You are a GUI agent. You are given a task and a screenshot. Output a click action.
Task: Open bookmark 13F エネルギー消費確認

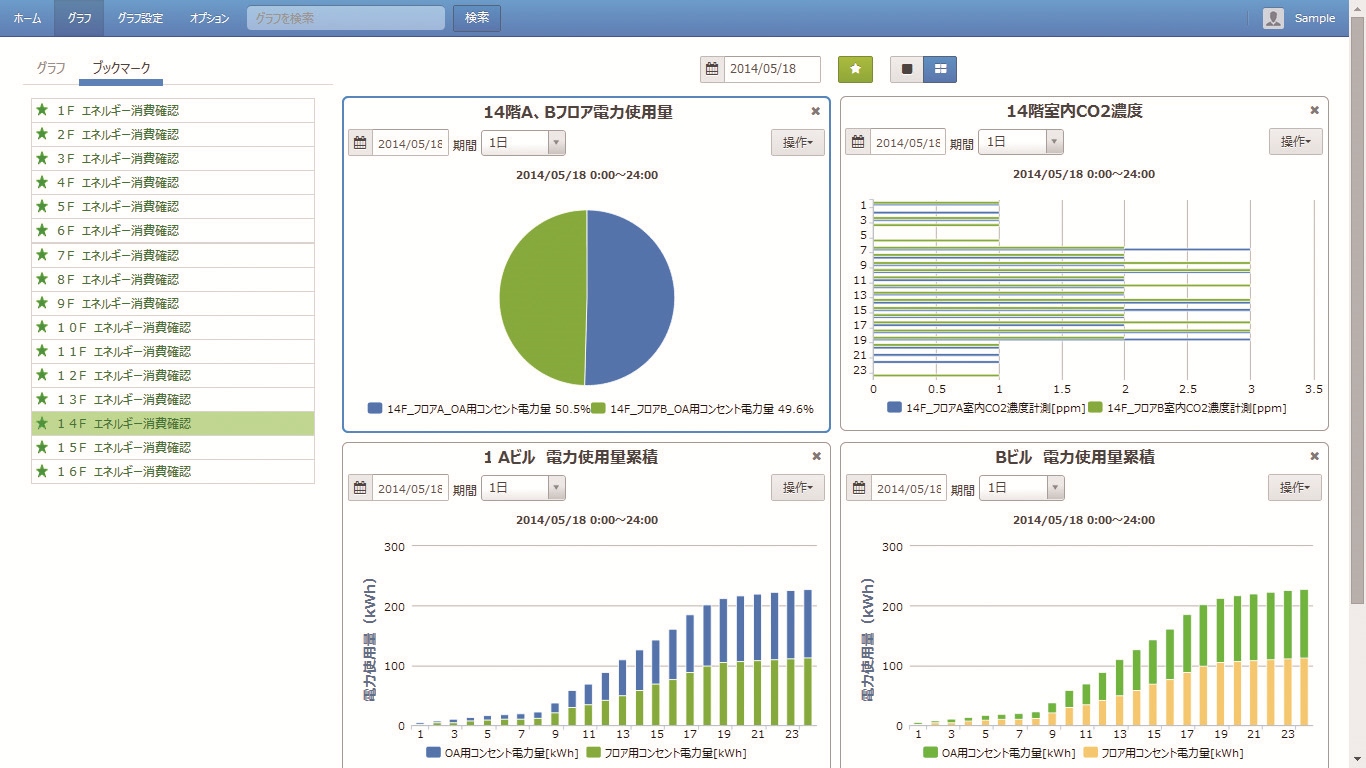[173, 399]
